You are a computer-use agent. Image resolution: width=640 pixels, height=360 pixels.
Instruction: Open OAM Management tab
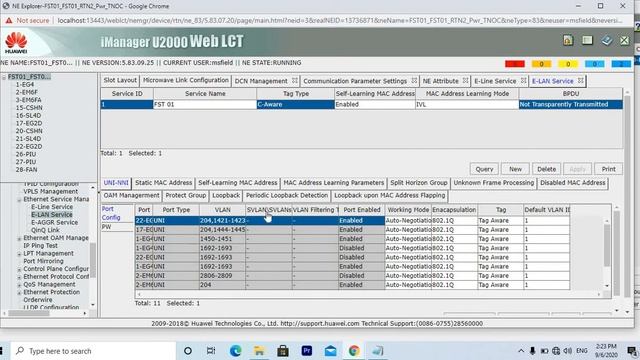(x=131, y=196)
